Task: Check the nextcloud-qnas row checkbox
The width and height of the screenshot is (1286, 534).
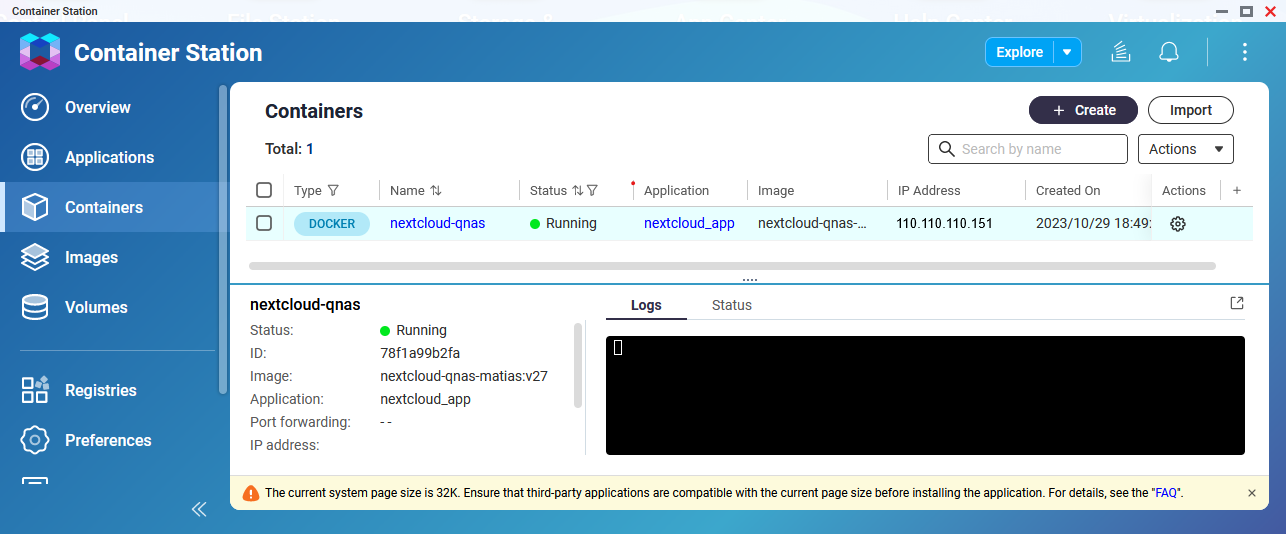Action: [264, 223]
